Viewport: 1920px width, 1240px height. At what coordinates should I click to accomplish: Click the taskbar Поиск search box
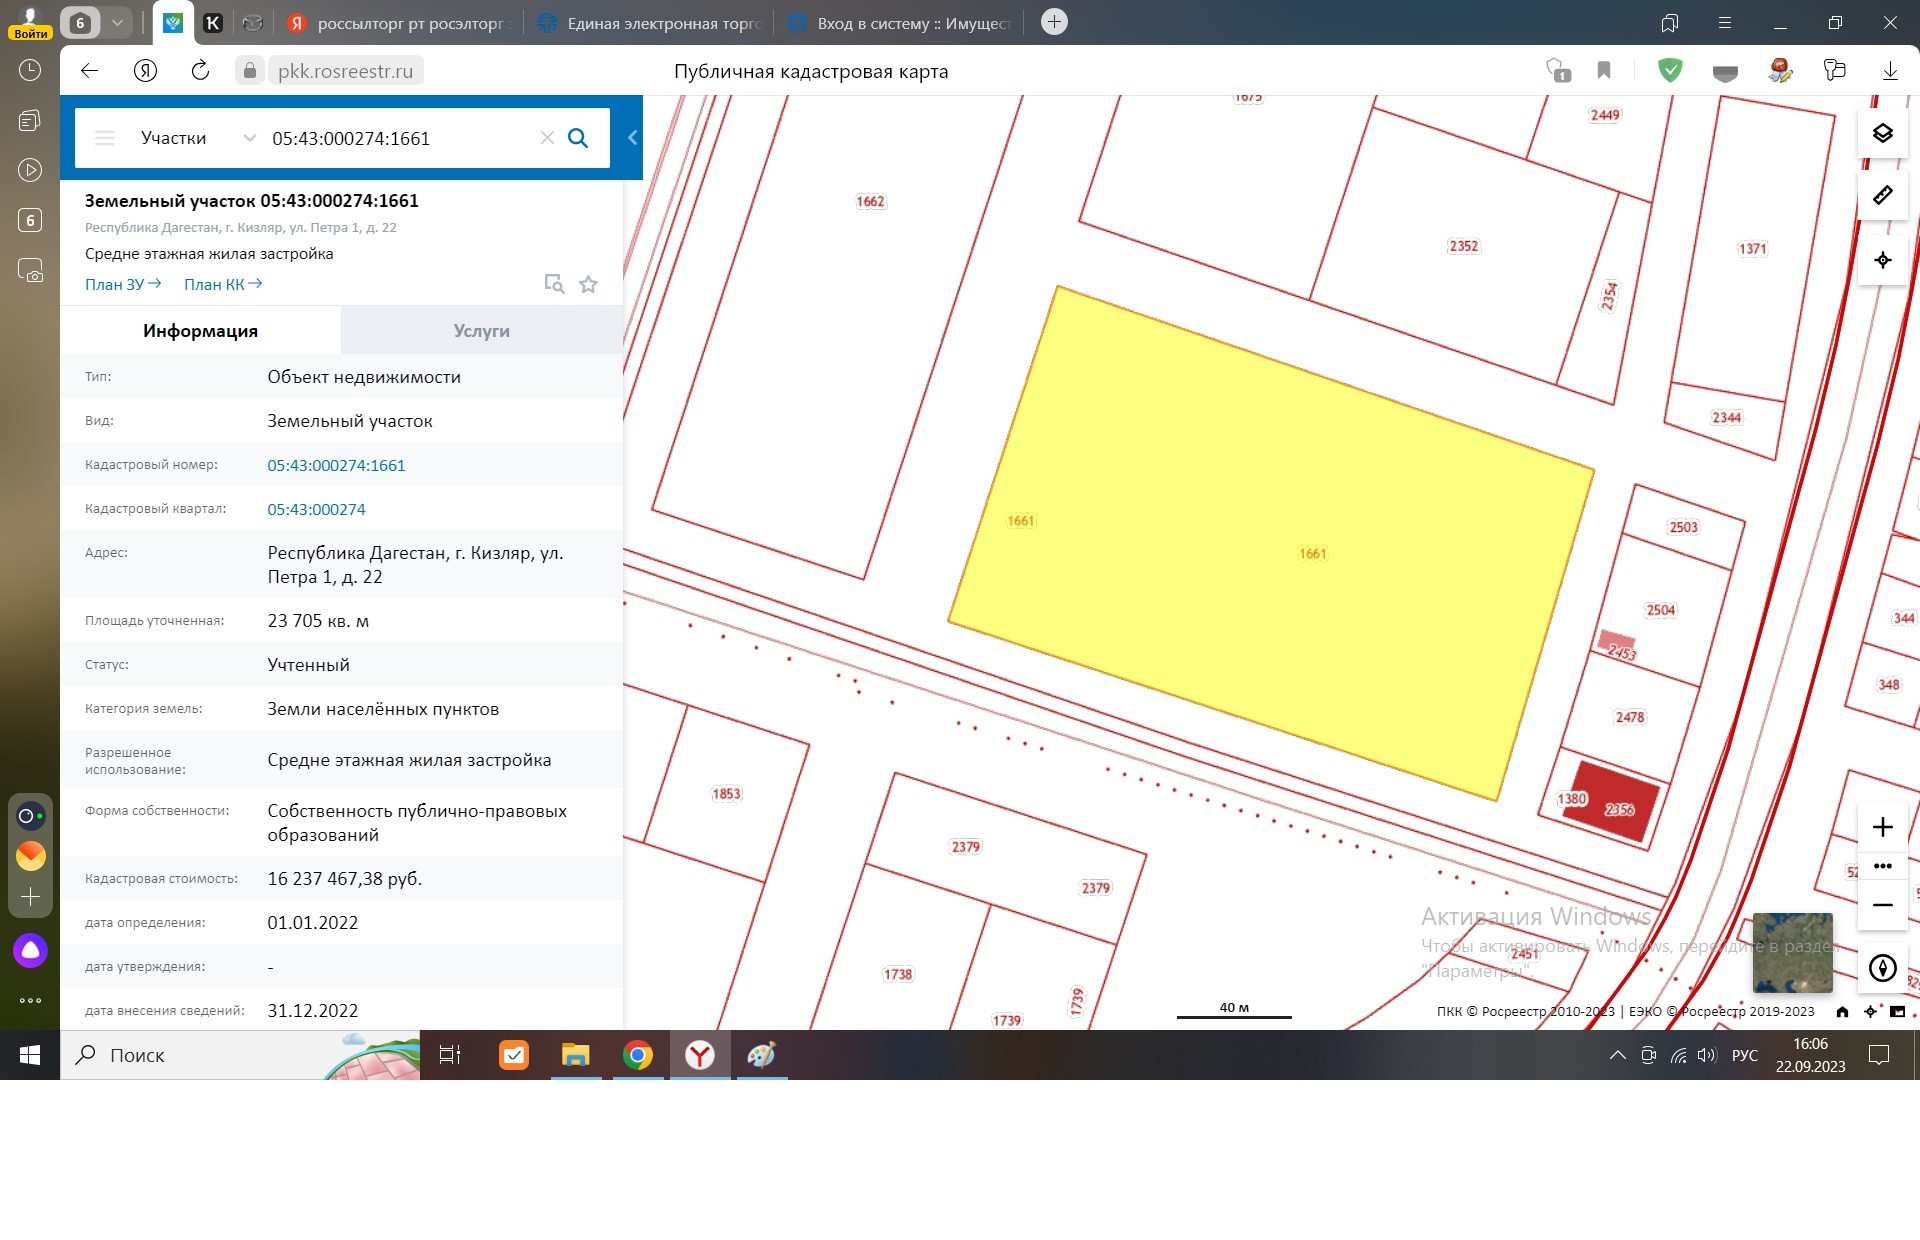(x=240, y=1055)
